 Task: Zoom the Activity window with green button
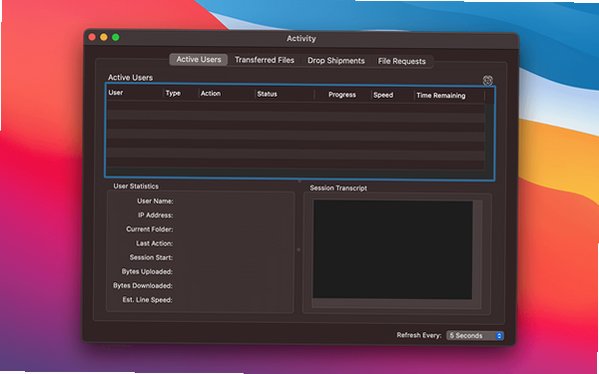pyautogui.click(x=115, y=37)
